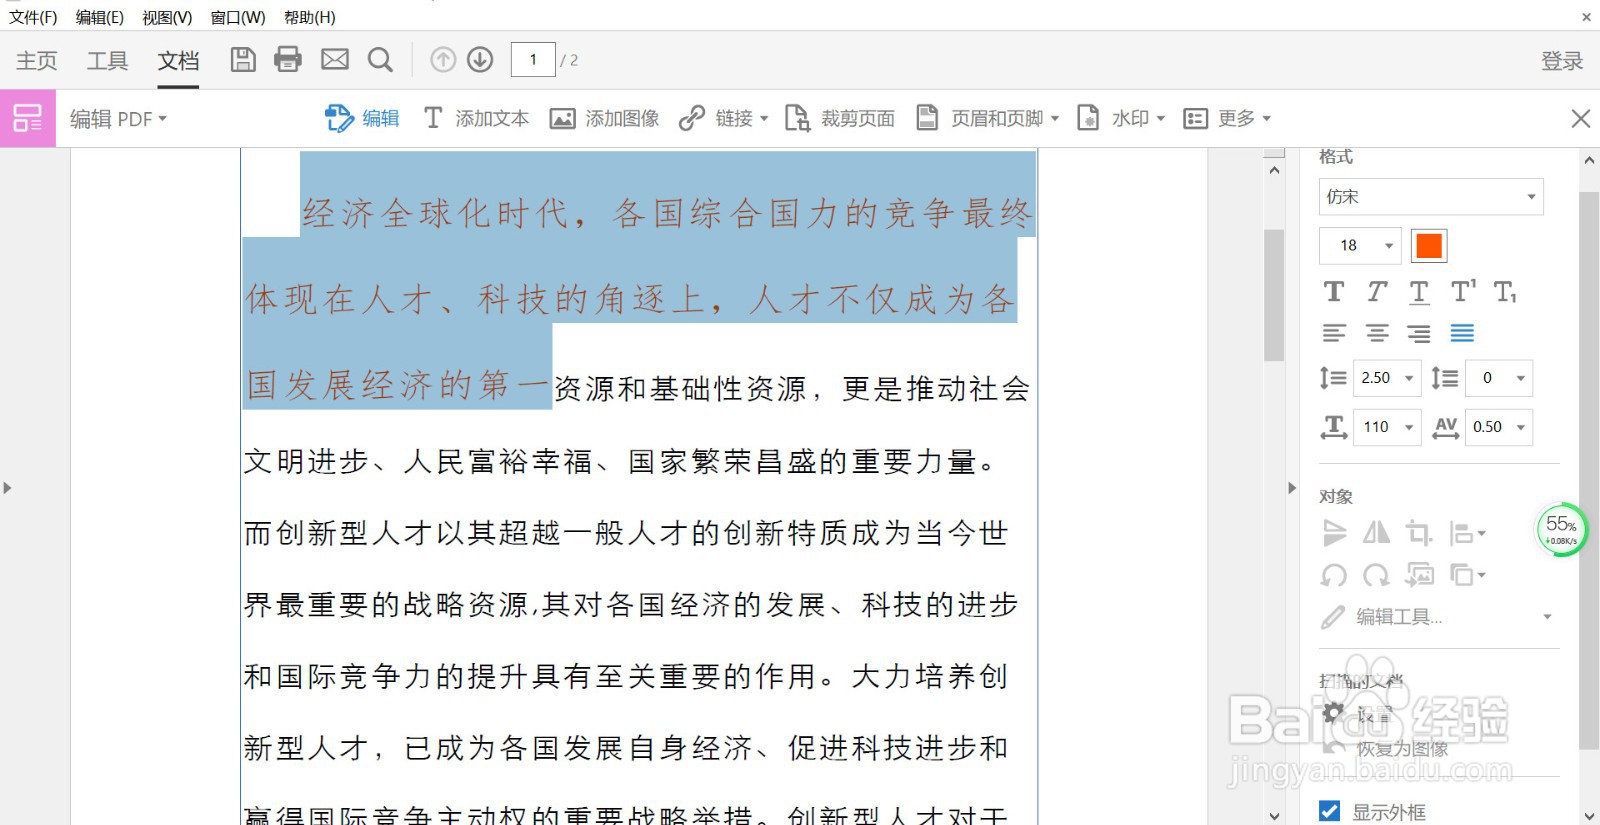Click the crop object icon

coord(1419,533)
